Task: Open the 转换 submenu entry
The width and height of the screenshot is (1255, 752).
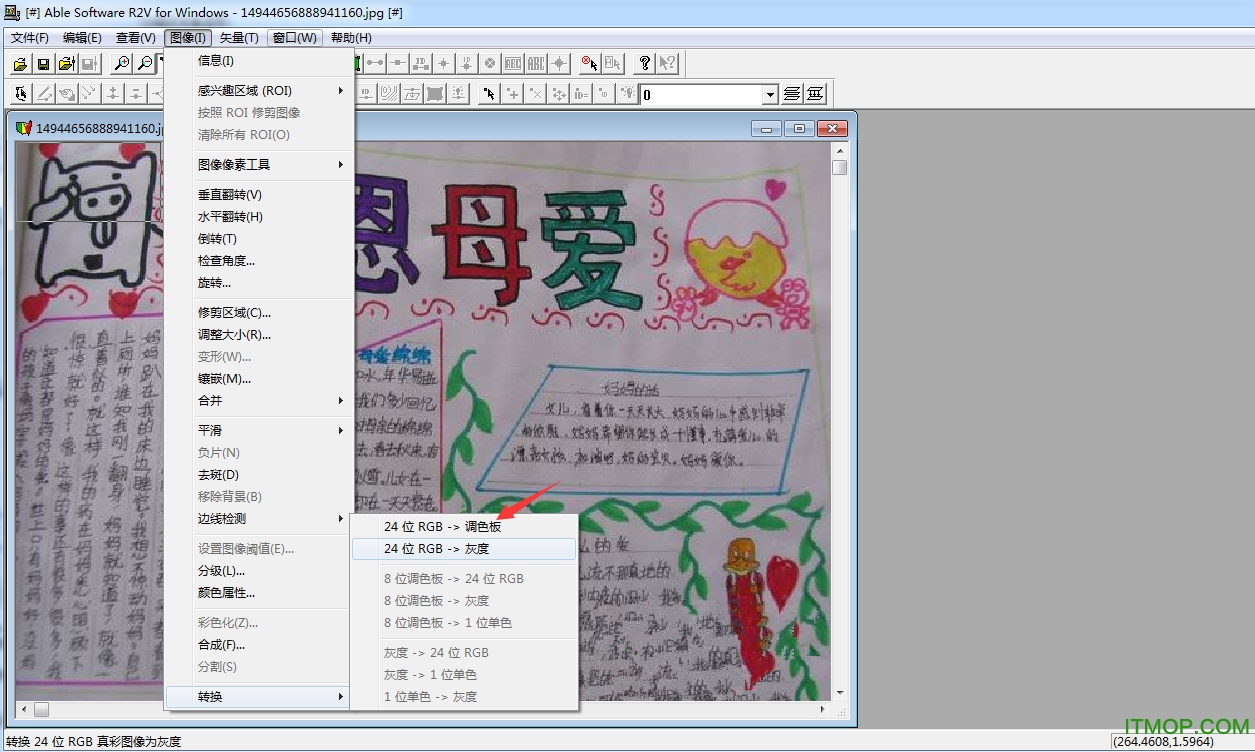Action: (x=258, y=697)
